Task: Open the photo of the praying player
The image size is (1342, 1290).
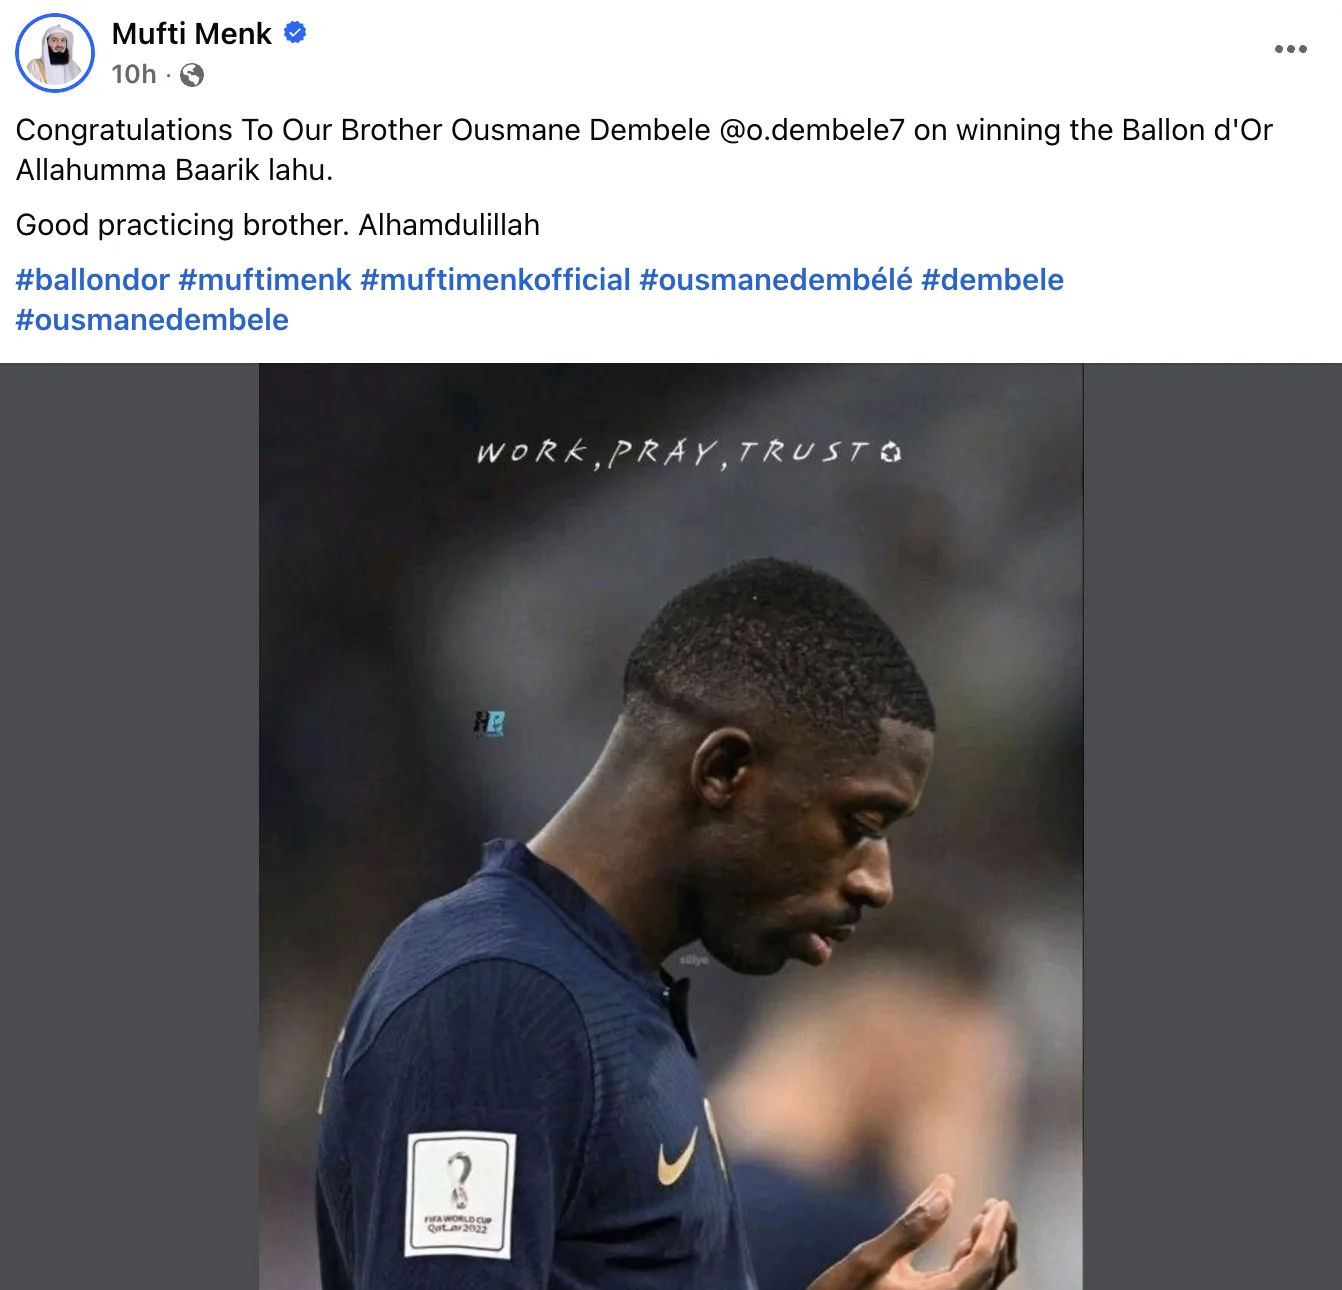Action: pyautogui.click(x=671, y=826)
